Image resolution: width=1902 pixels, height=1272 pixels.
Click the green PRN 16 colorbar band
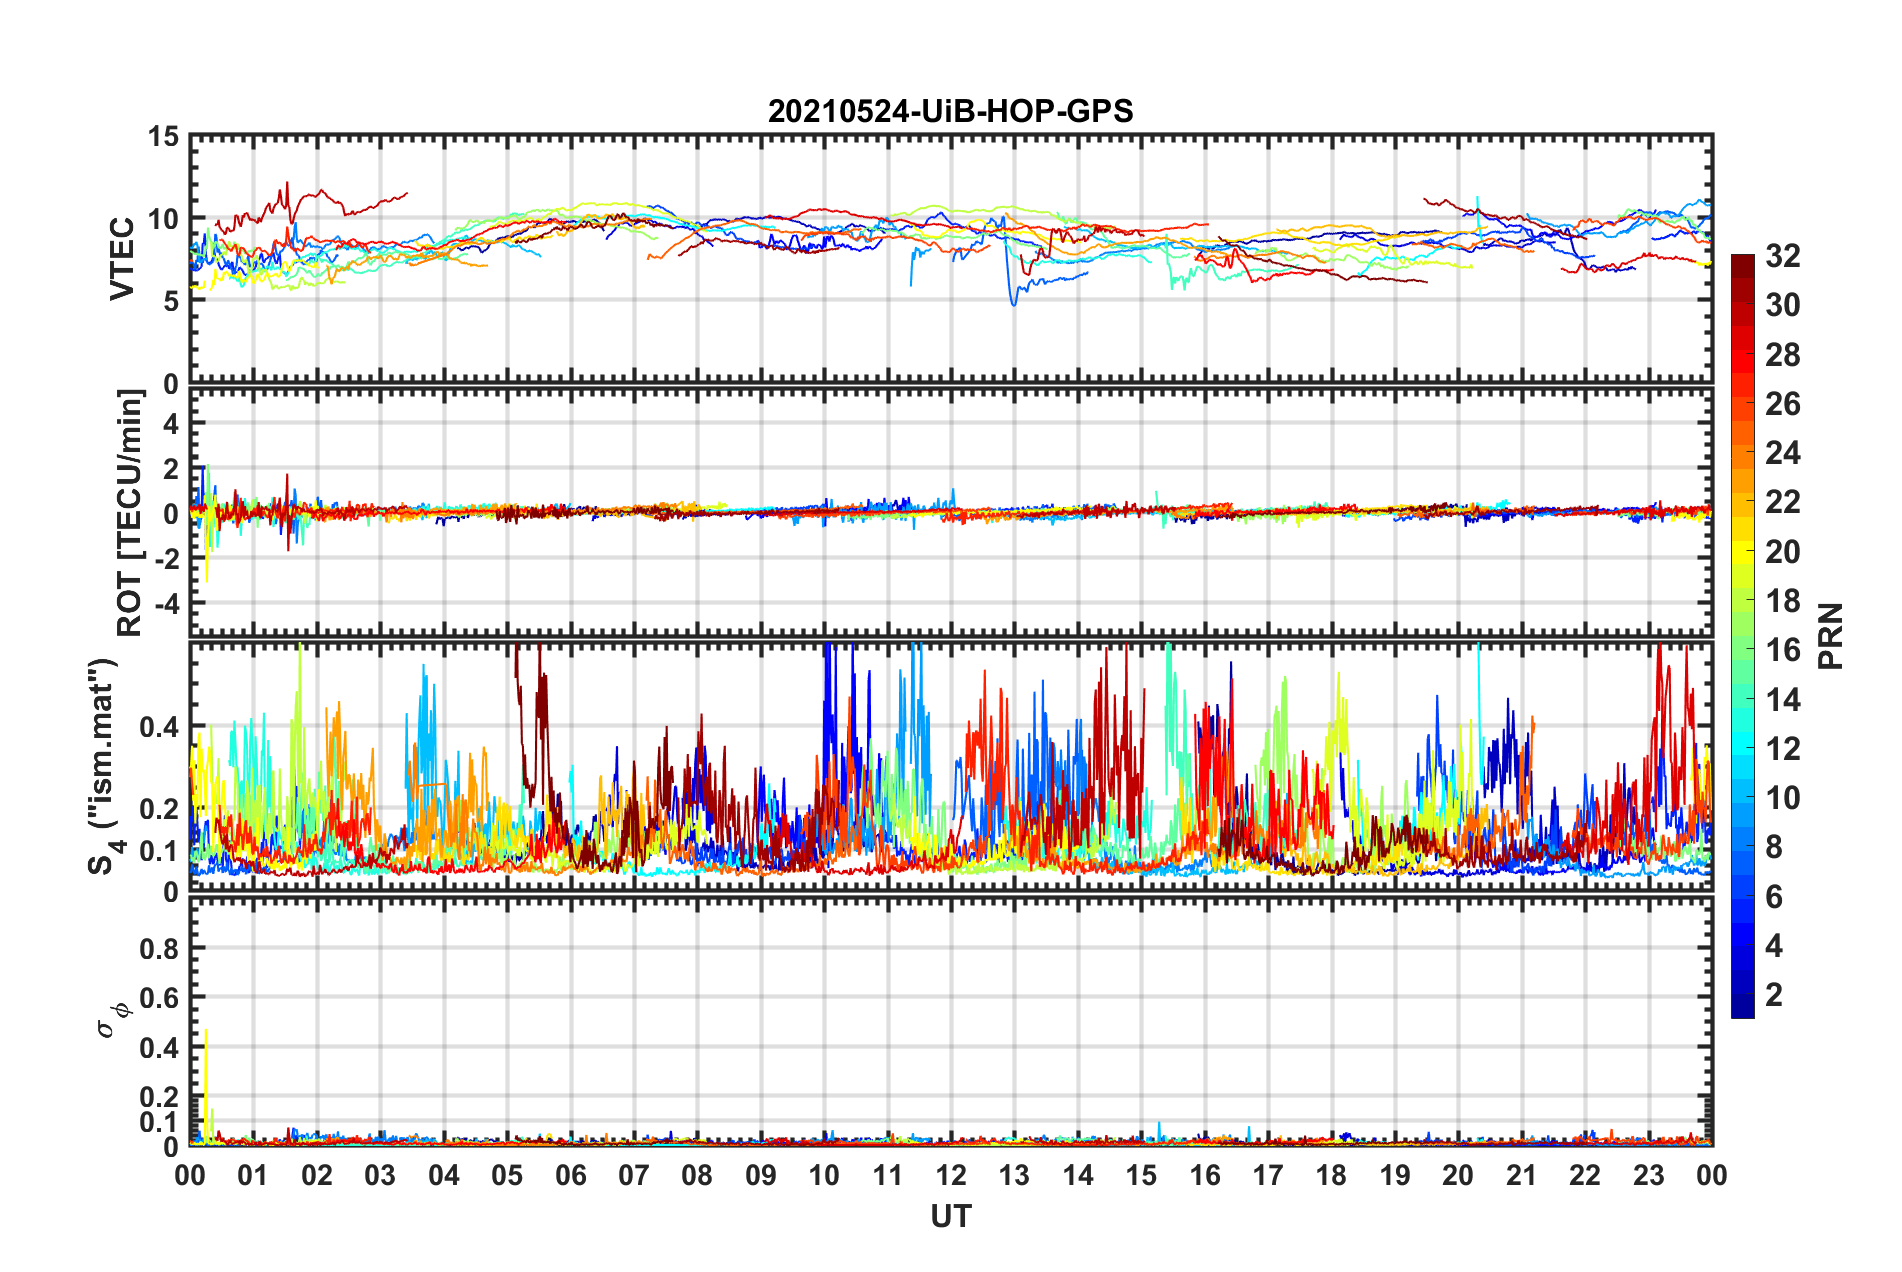click(1742, 650)
